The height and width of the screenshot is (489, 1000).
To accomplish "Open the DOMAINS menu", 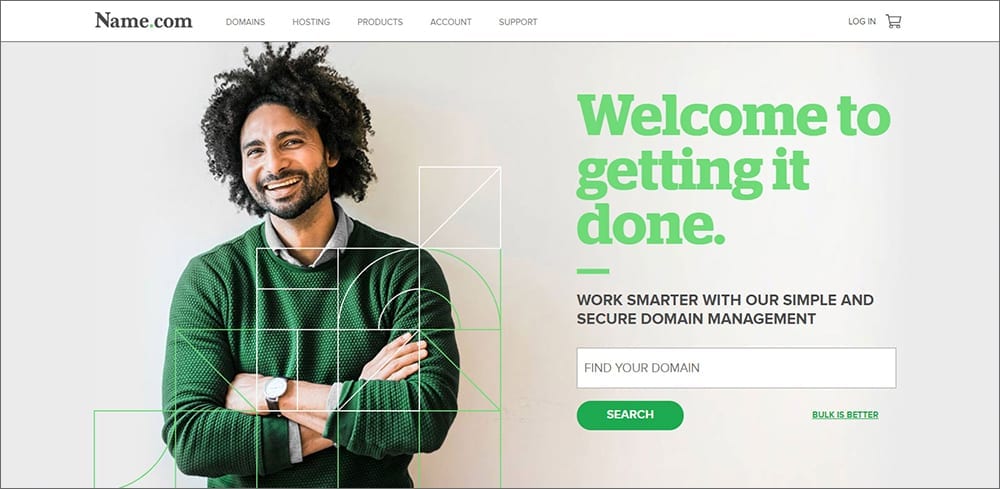I will (x=246, y=22).
